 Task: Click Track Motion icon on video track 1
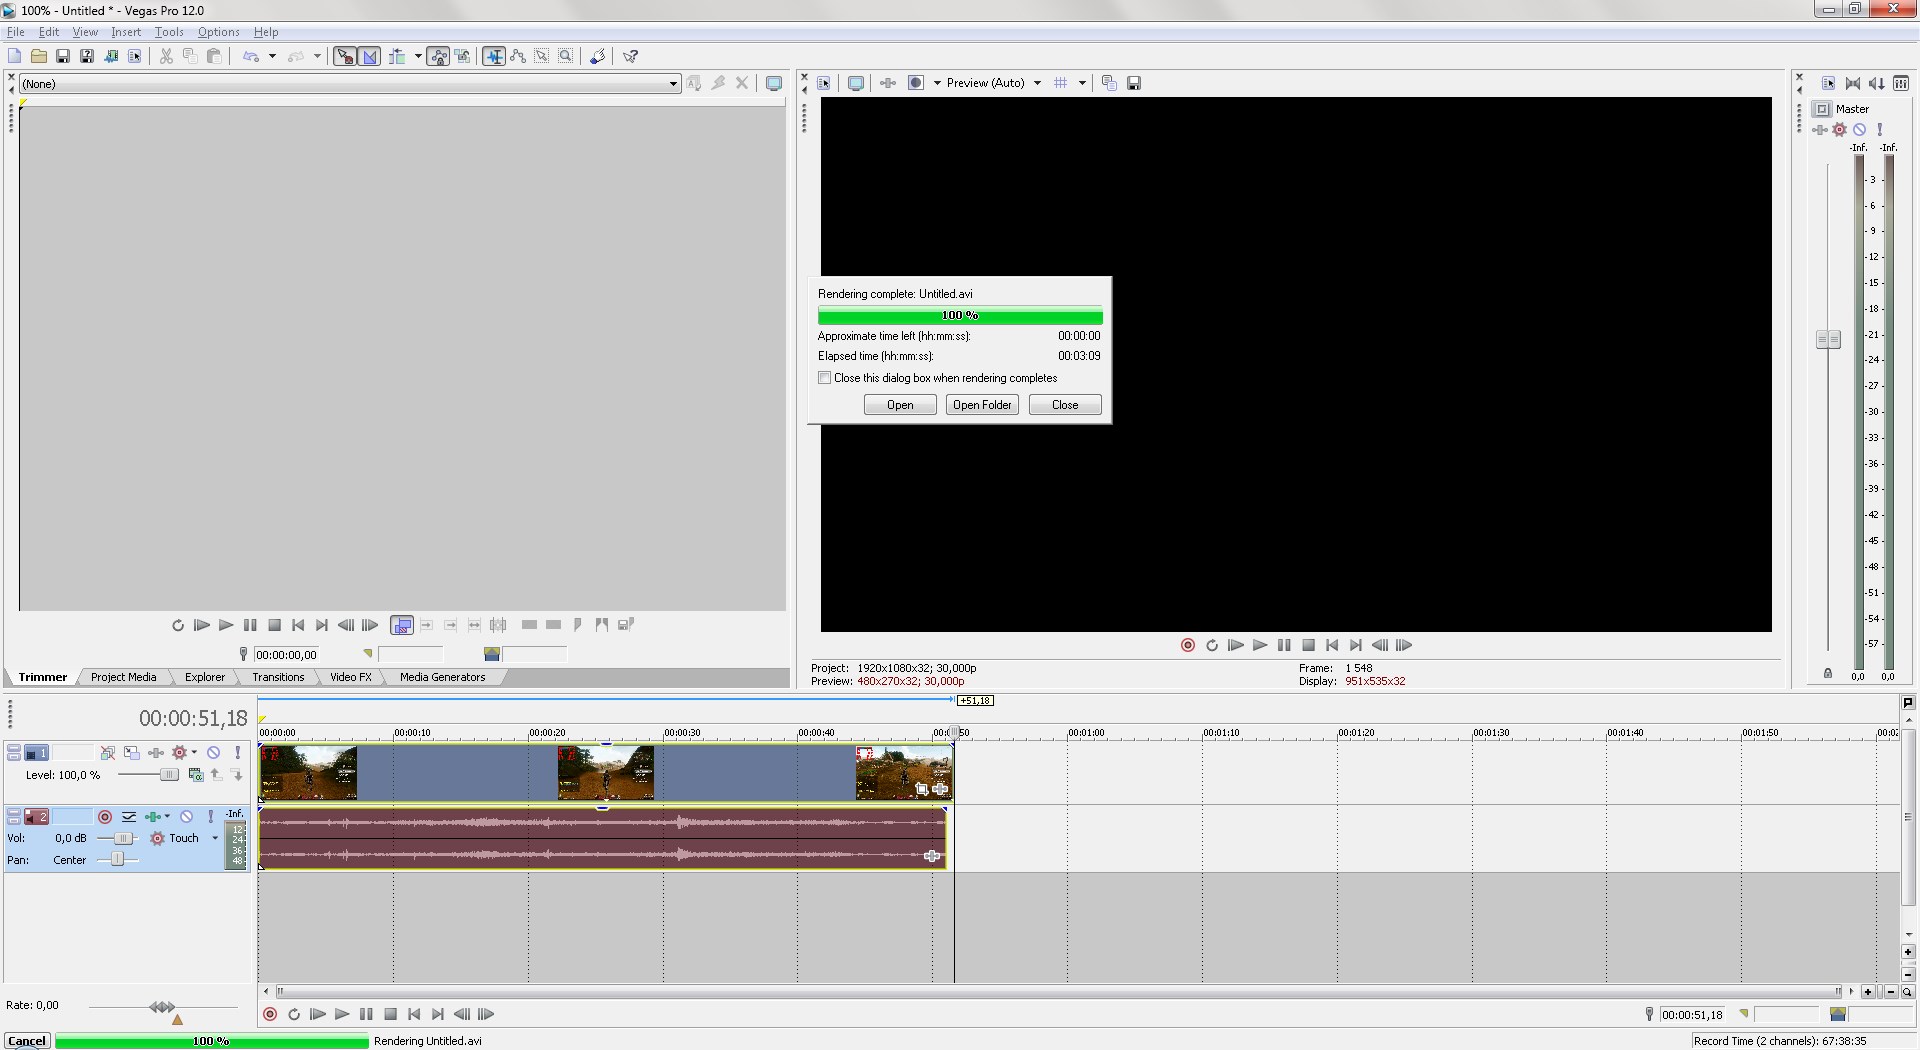pyautogui.click(x=132, y=752)
